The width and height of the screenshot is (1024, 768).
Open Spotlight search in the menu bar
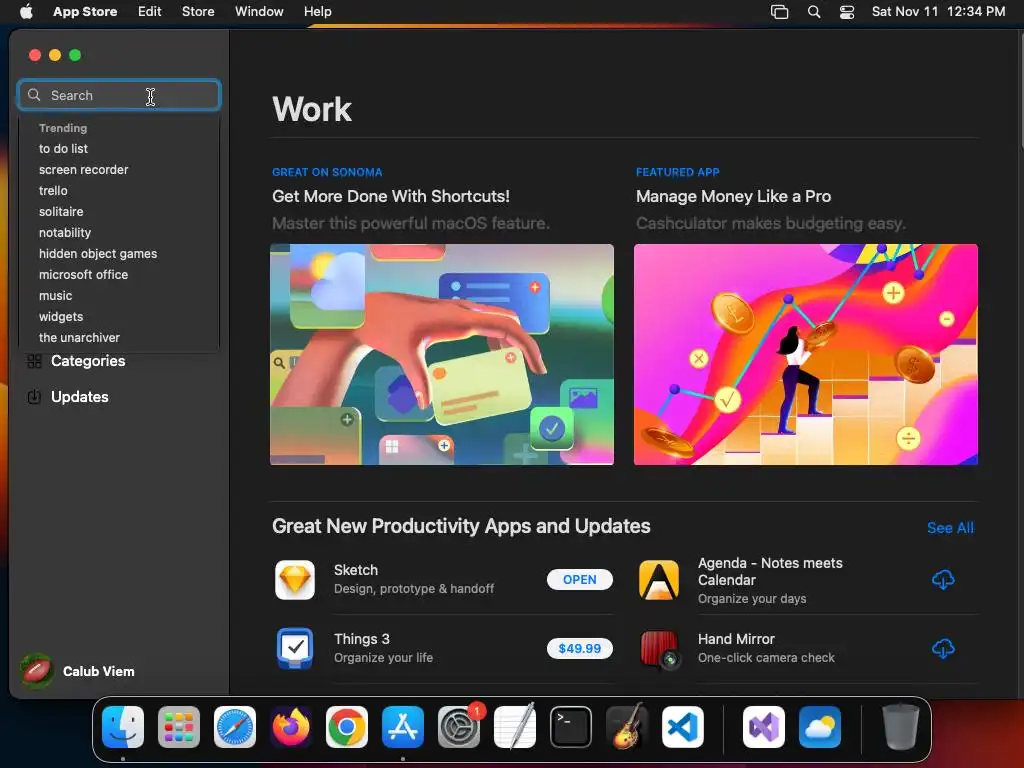tap(814, 12)
